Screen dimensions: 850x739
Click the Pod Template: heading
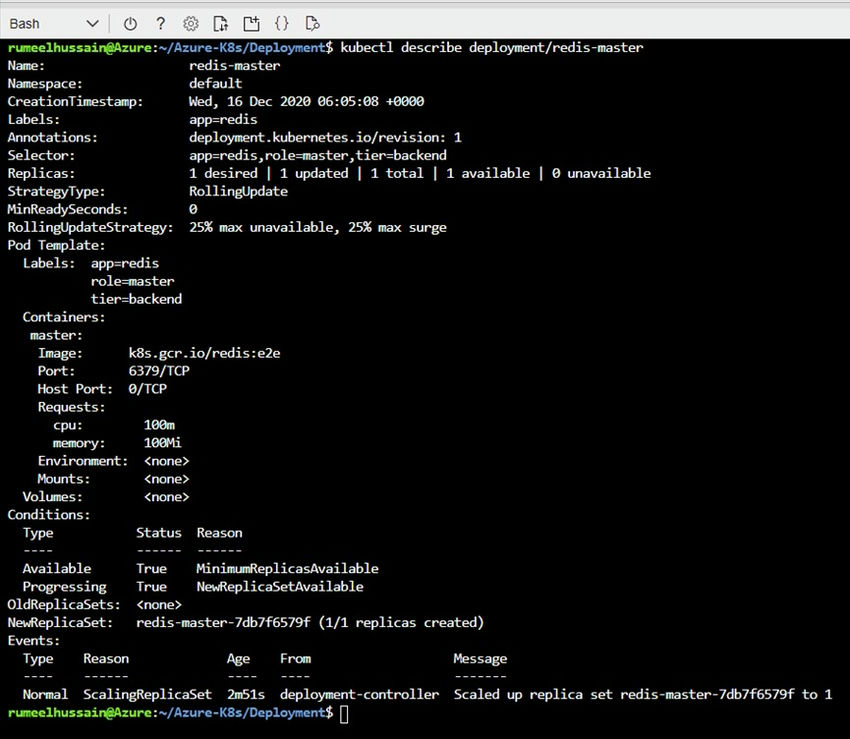(x=56, y=245)
